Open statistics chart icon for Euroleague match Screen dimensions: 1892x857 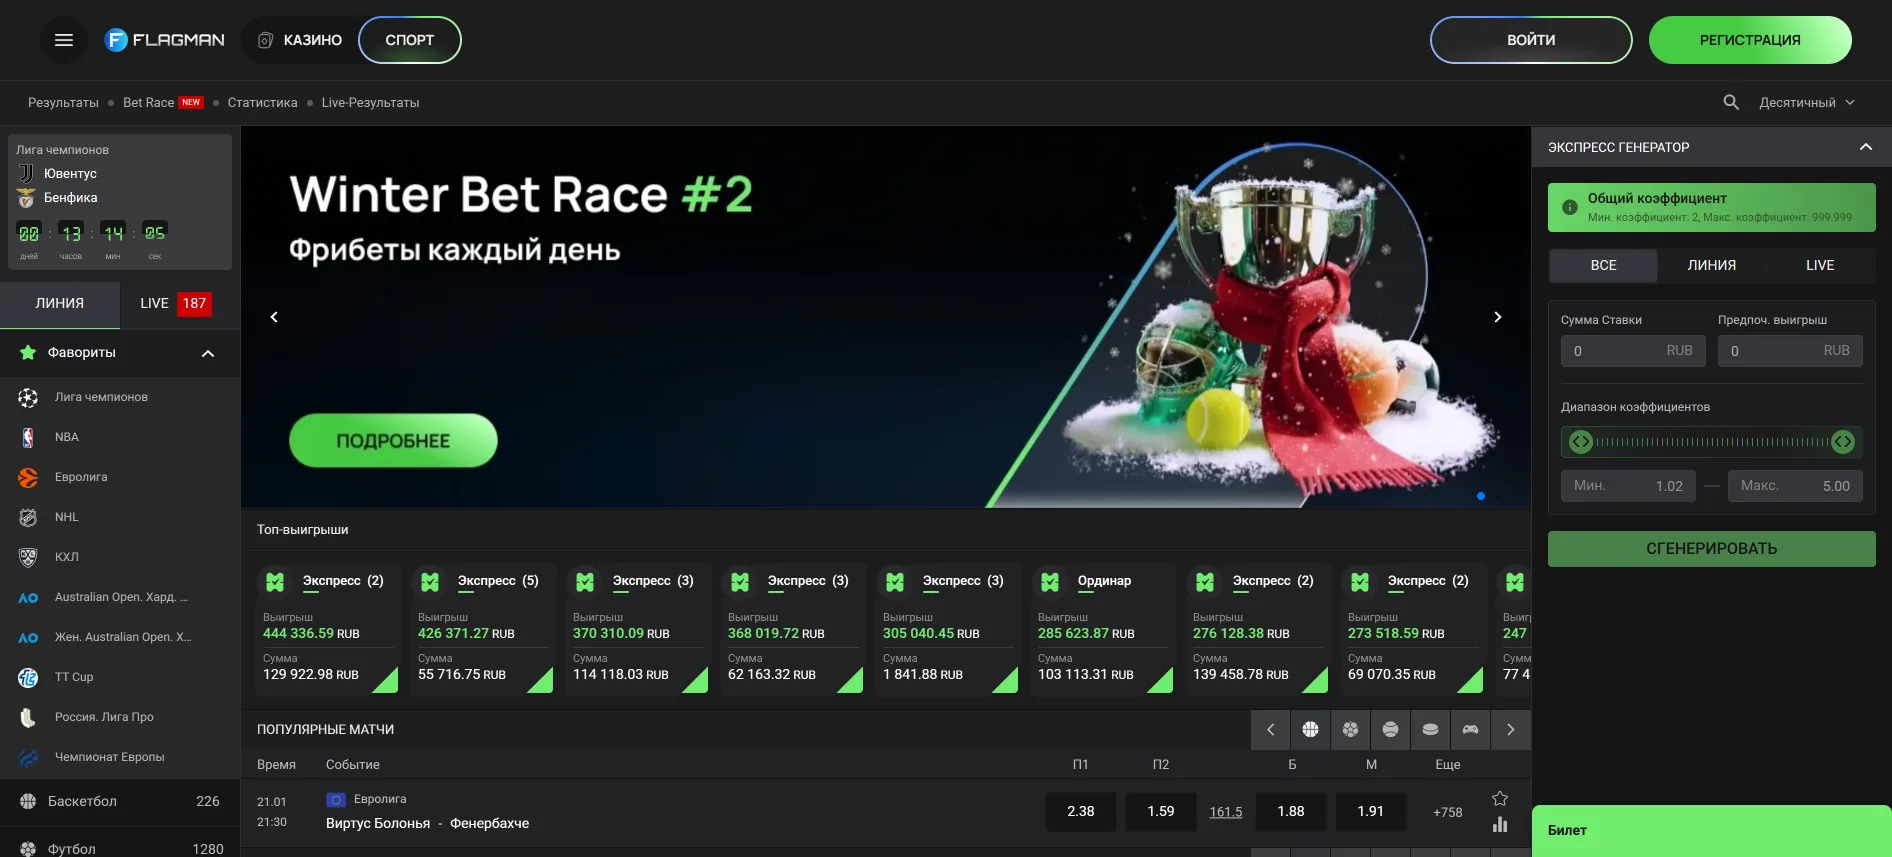click(1499, 825)
